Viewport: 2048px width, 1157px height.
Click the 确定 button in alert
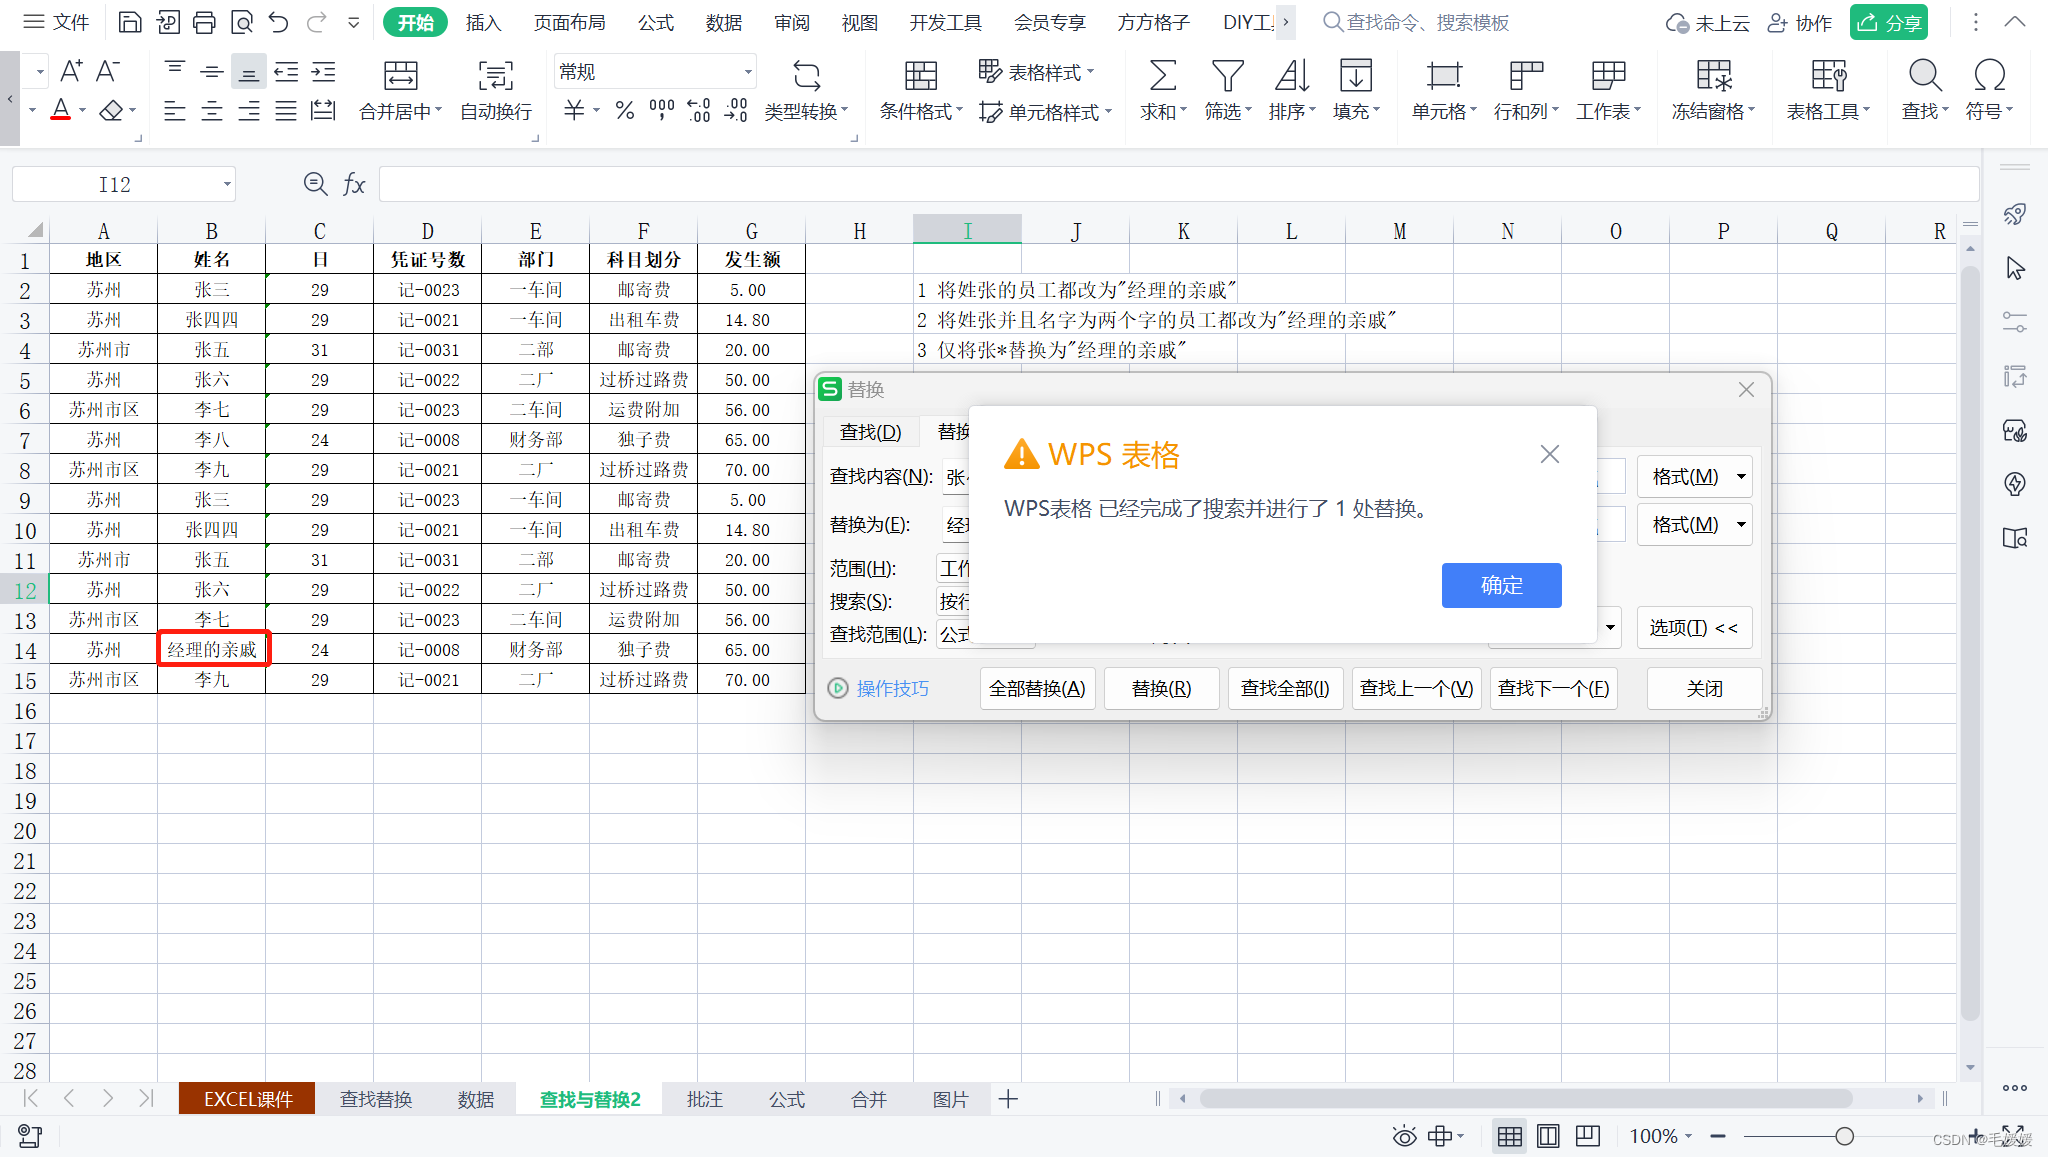point(1500,585)
